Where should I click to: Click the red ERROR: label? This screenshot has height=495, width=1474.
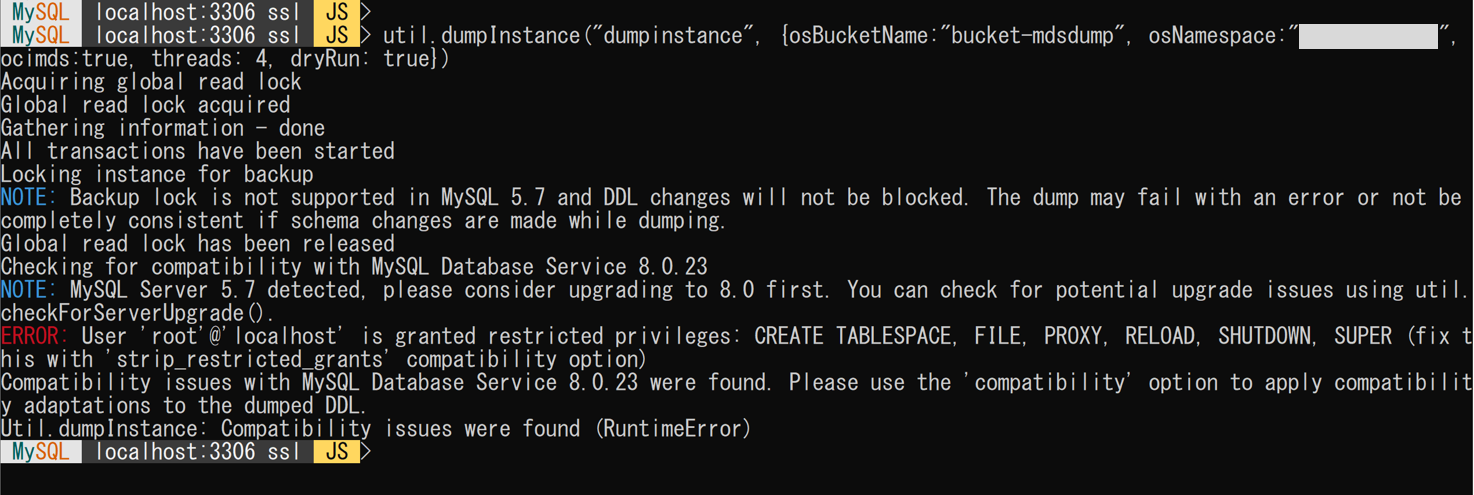[x=35, y=336]
